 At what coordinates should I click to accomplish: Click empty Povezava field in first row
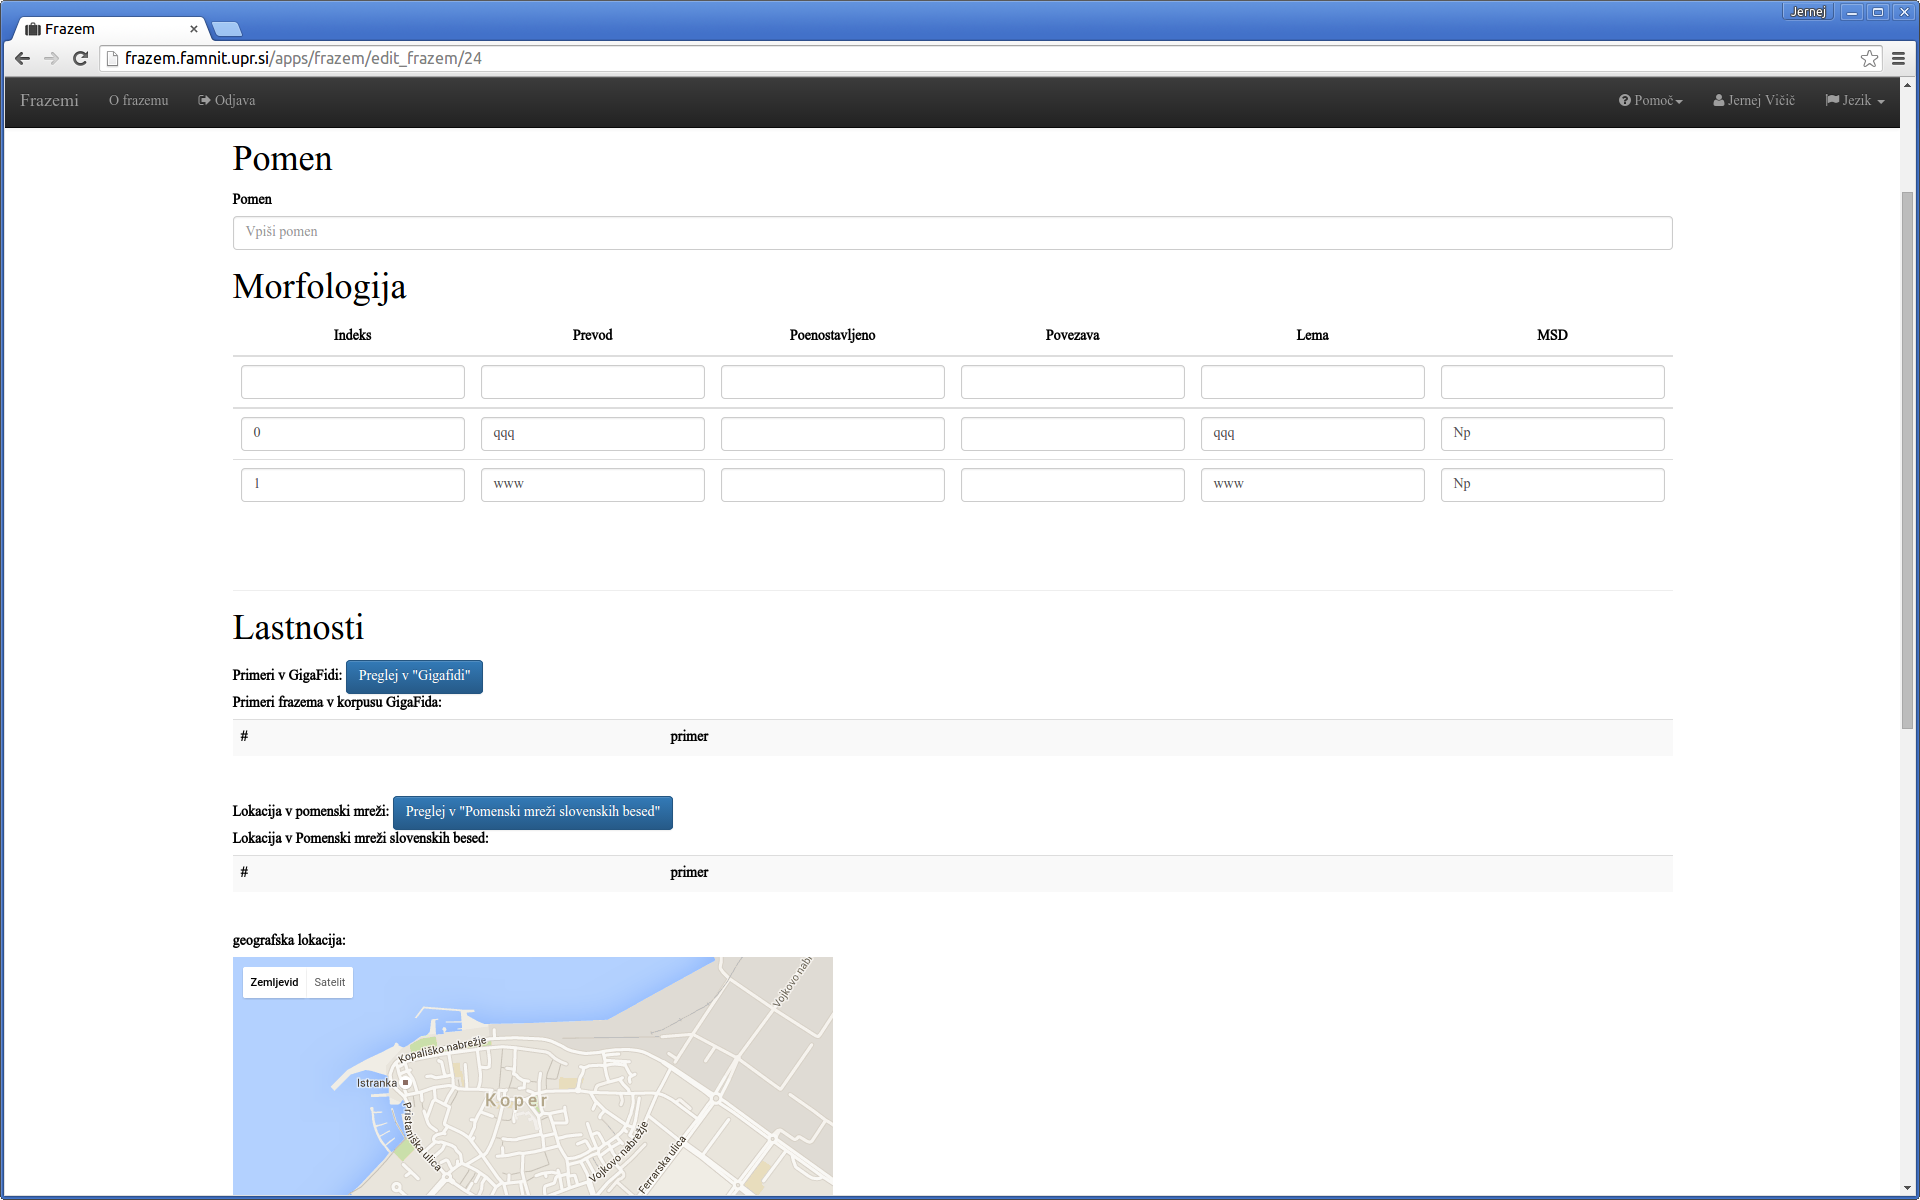[x=1072, y=382]
